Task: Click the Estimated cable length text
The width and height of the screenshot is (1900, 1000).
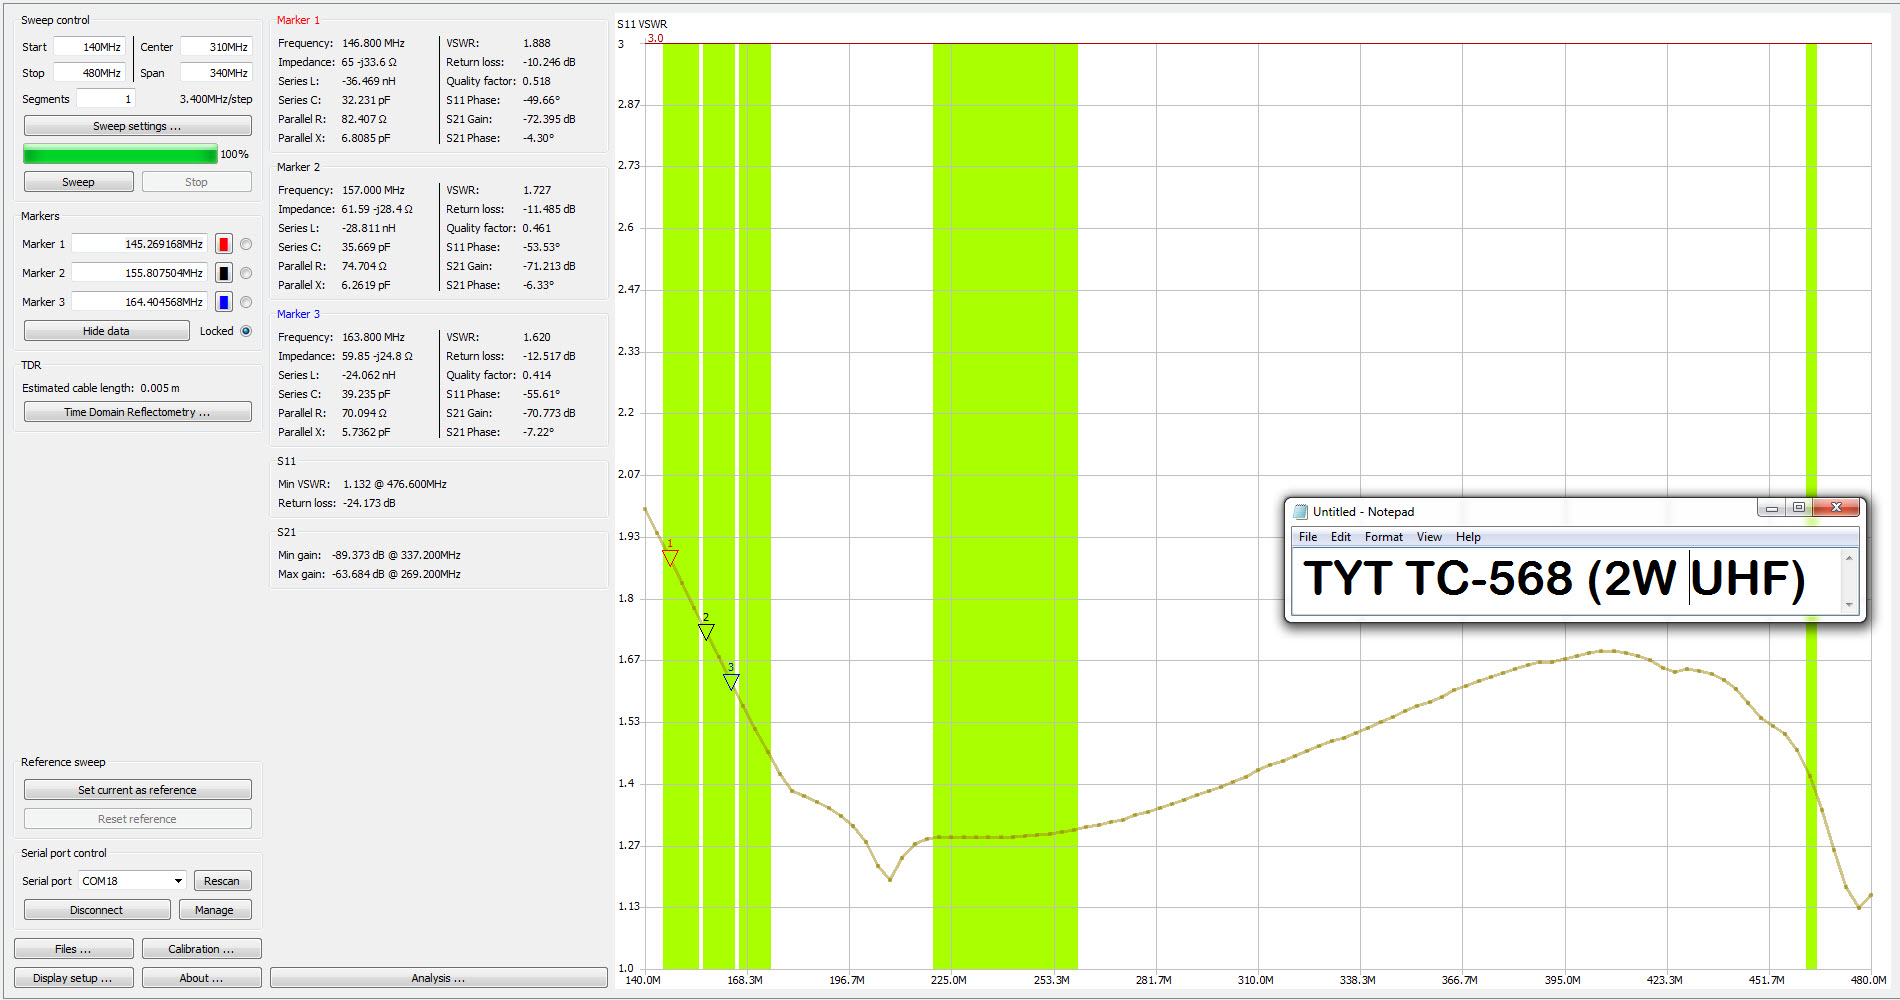Action: click(101, 388)
